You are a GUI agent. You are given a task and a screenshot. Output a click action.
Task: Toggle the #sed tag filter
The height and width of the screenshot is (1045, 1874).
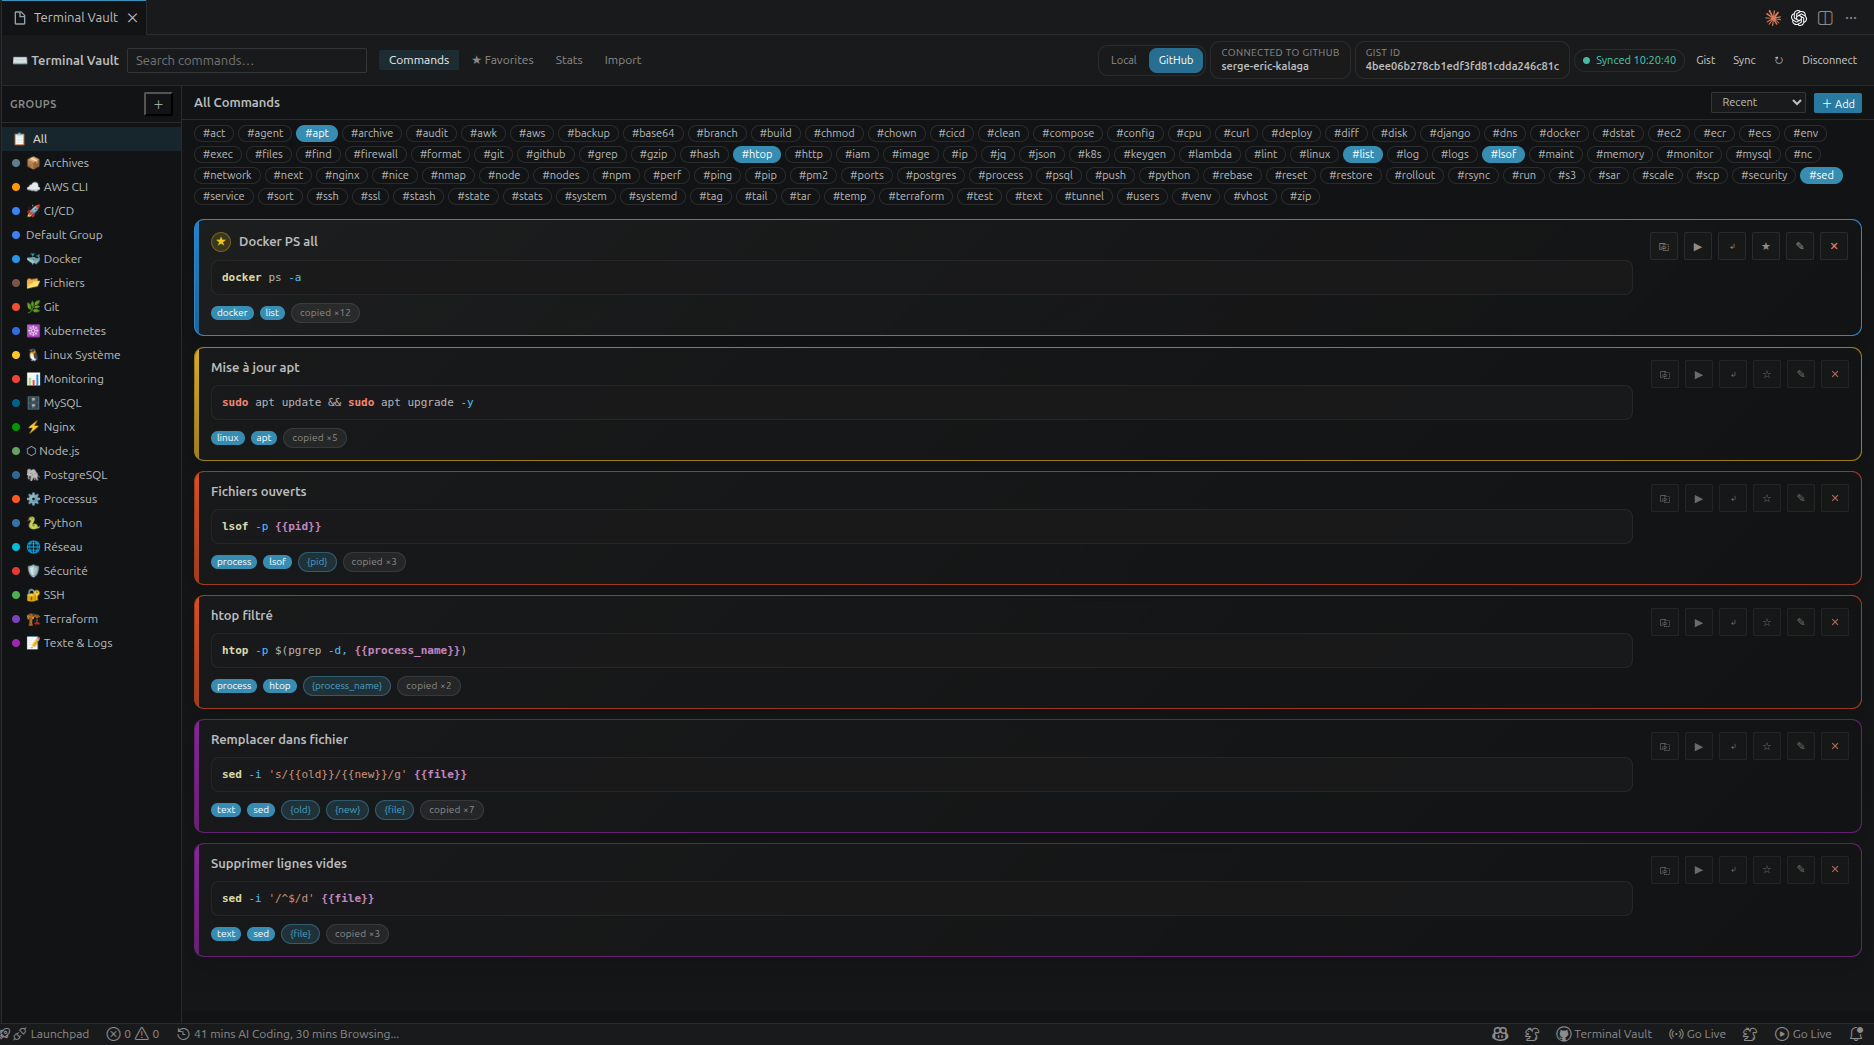1822,175
